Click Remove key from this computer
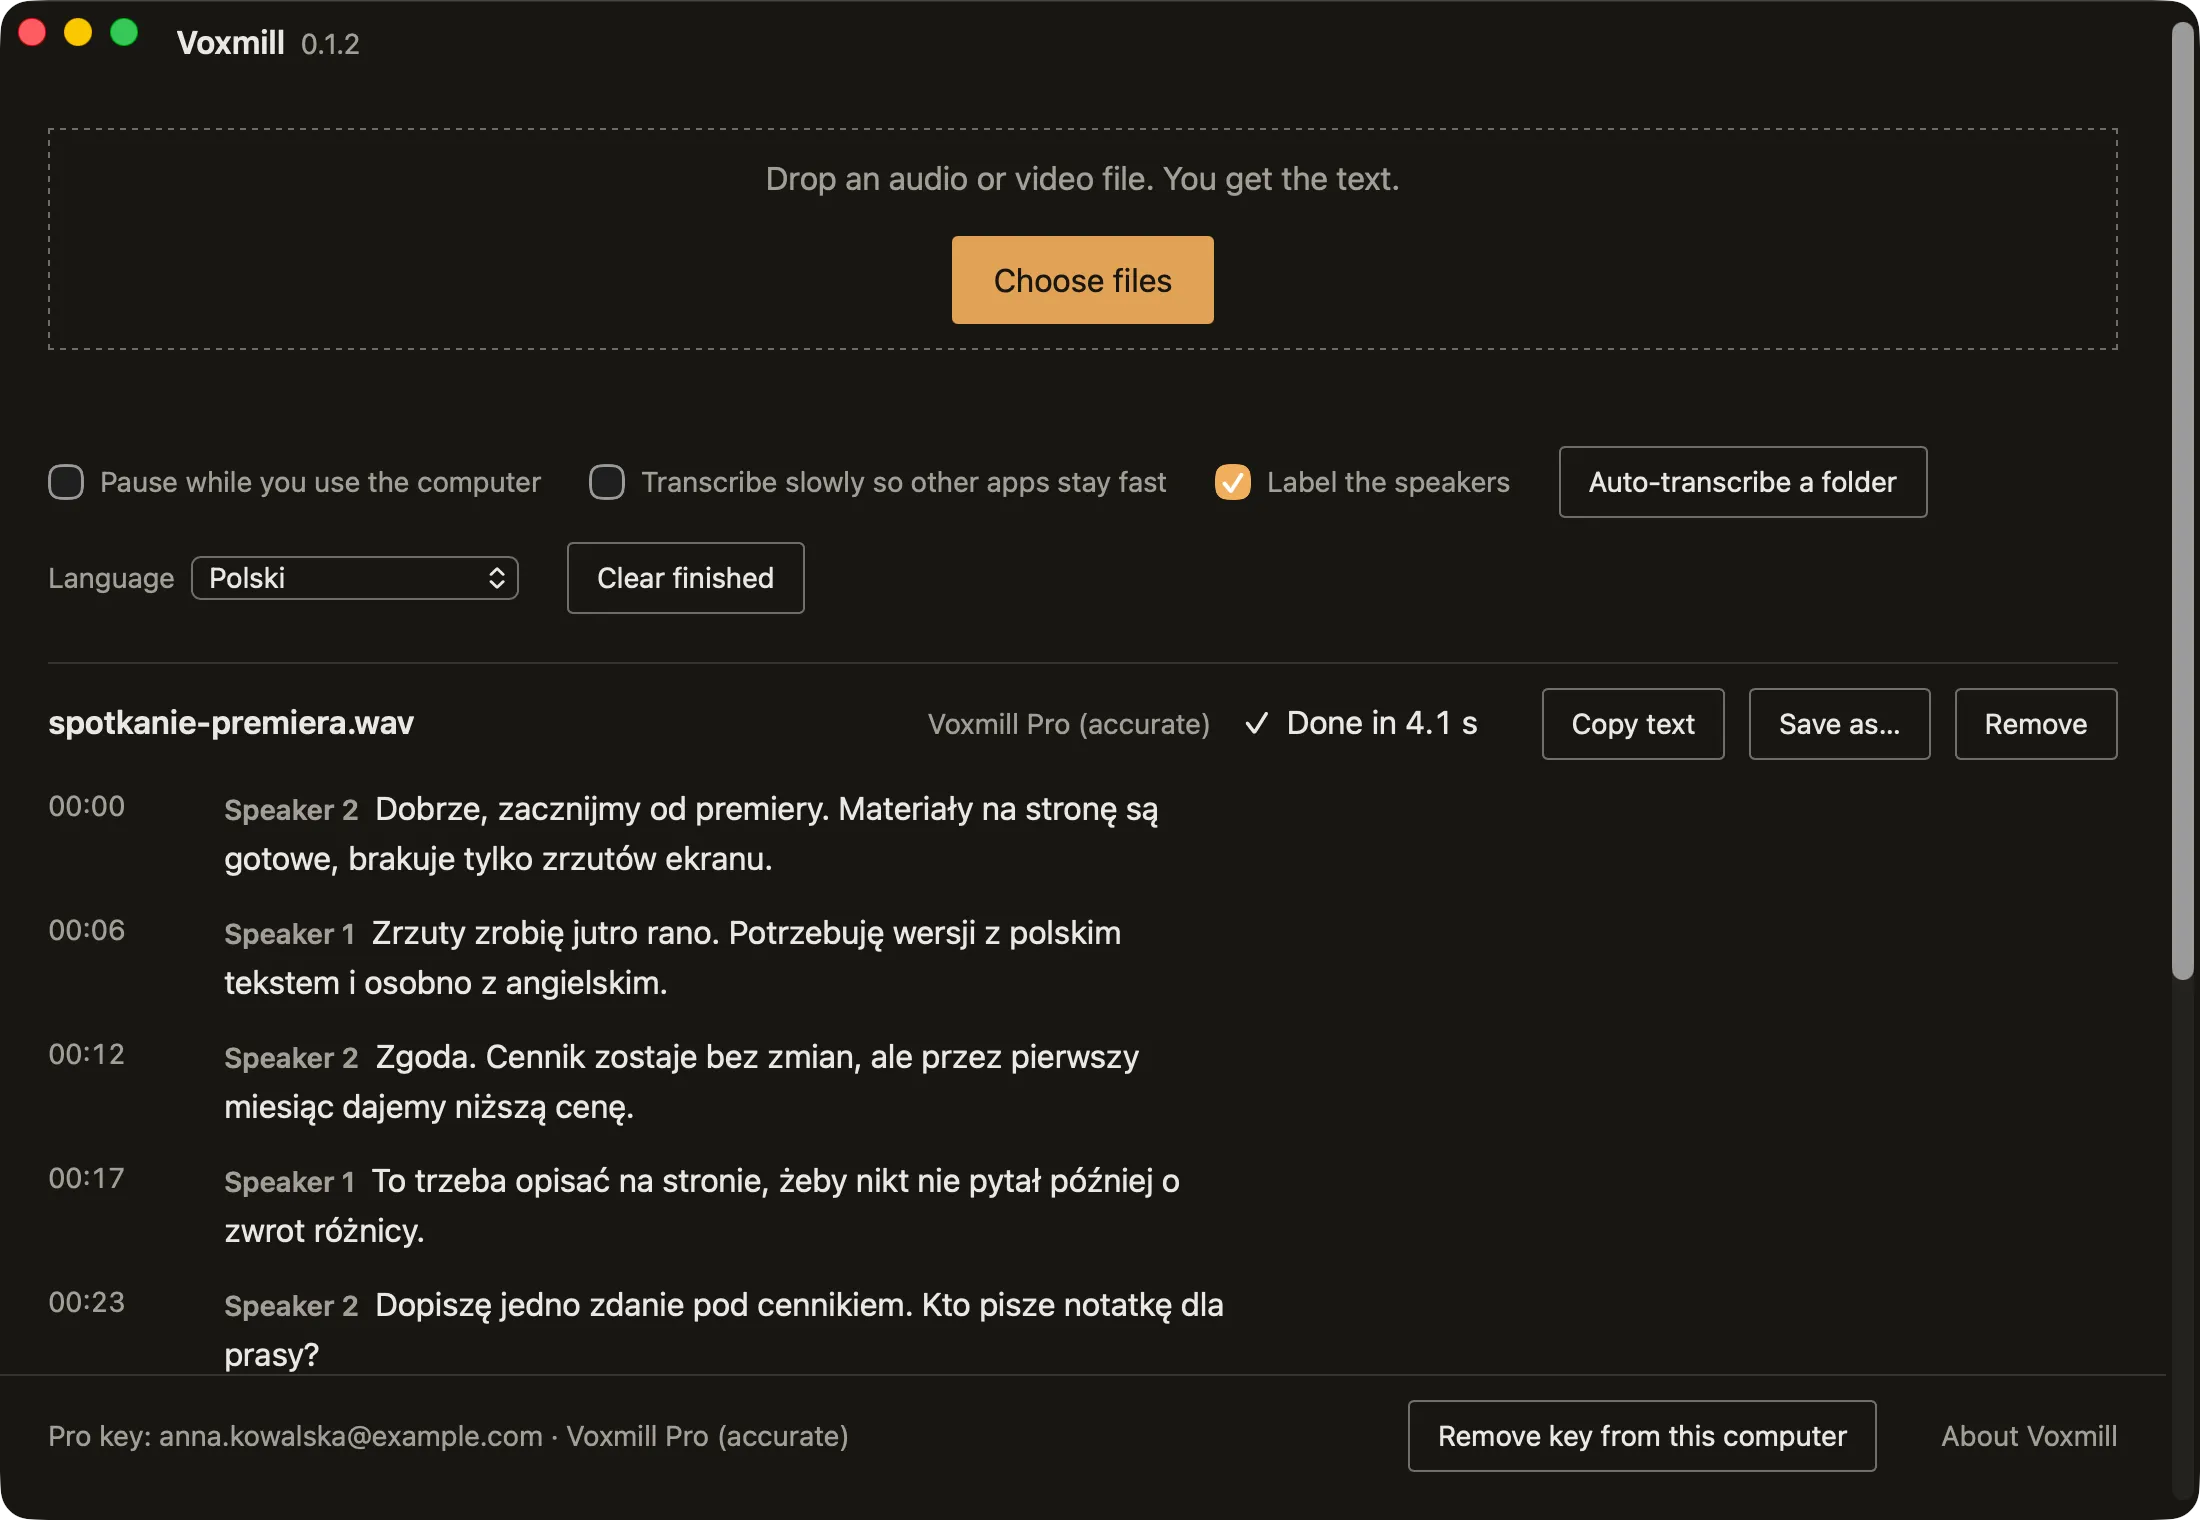 click(1642, 1436)
